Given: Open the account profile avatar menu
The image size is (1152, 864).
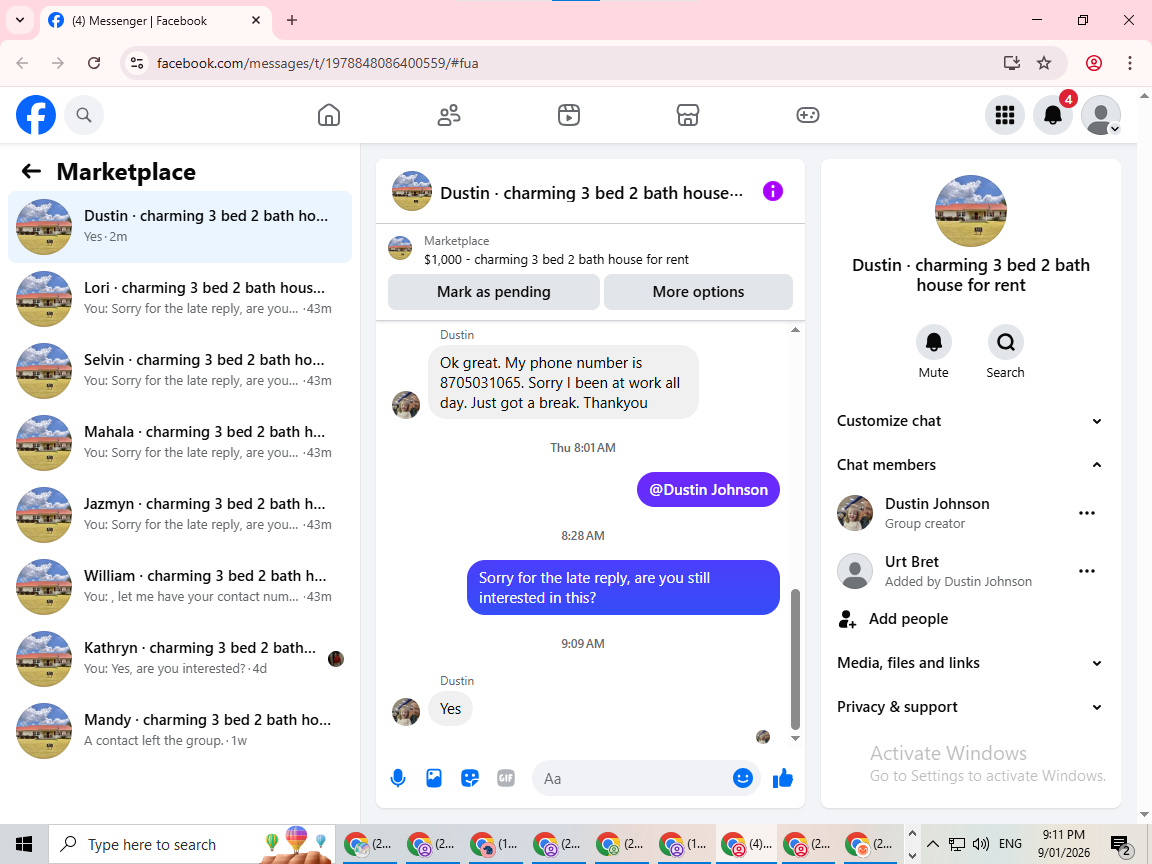Looking at the screenshot, I should 1101,115.
